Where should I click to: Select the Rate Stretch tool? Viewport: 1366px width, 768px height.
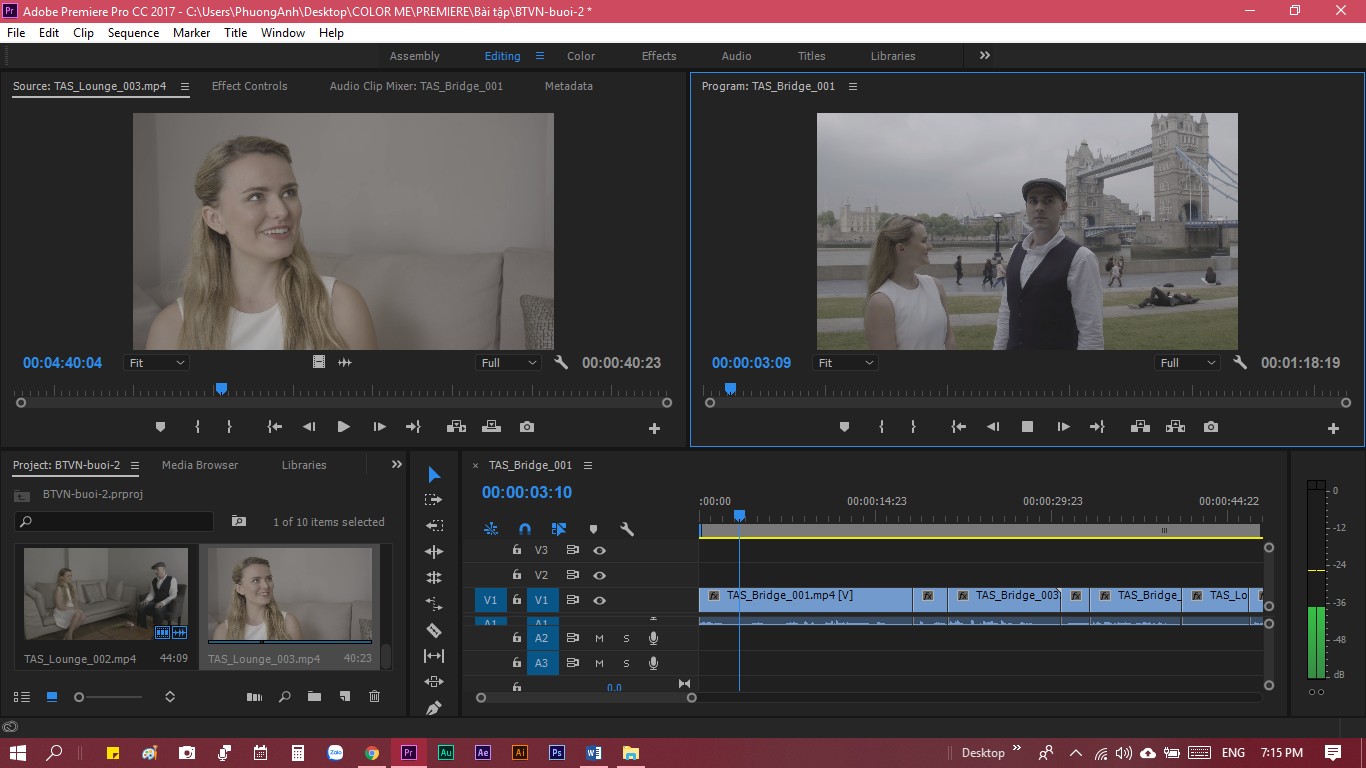[x=433, y=604]
